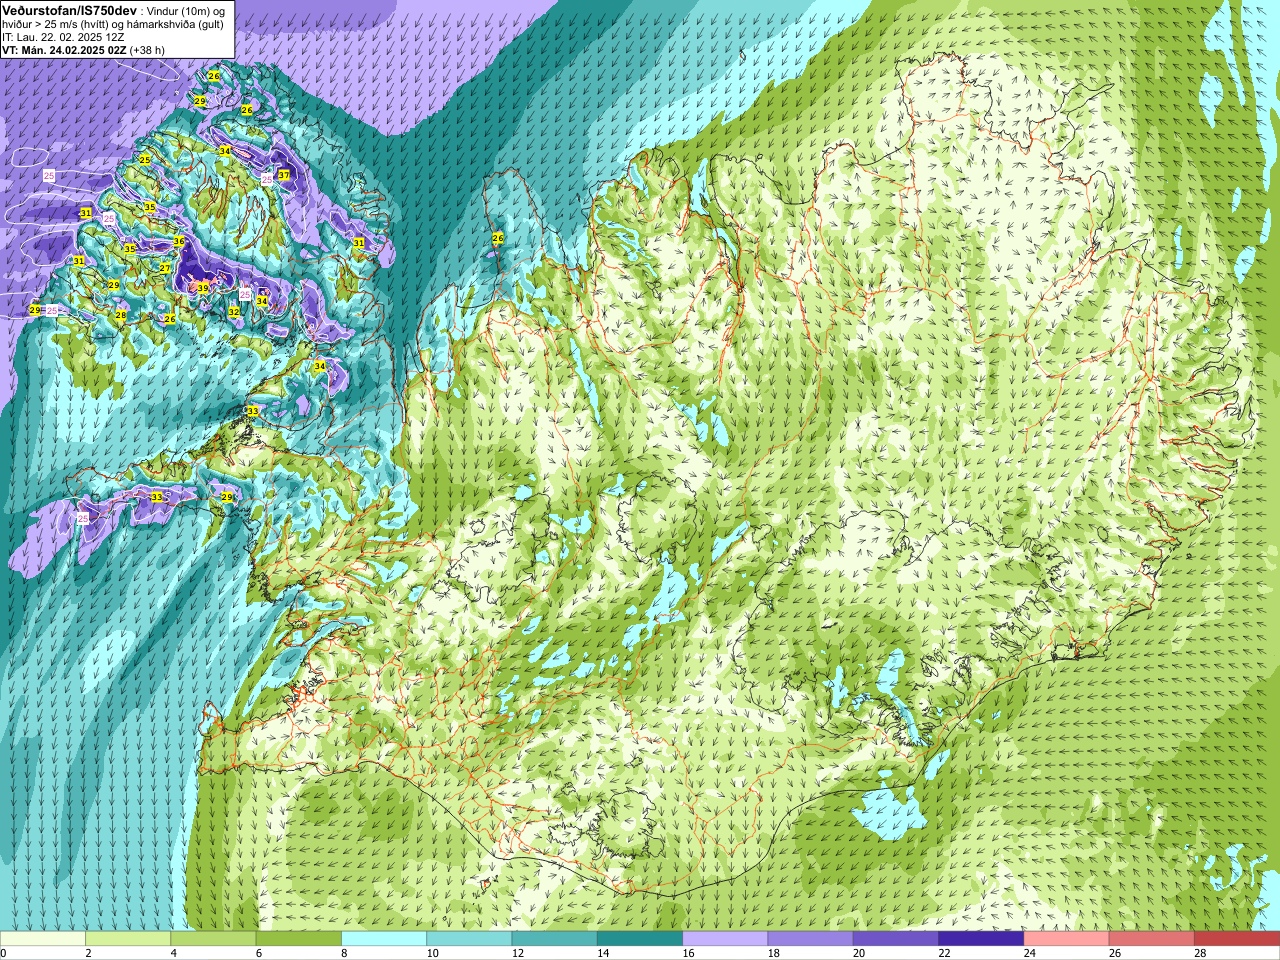Click the legend scale number 8

344,953
